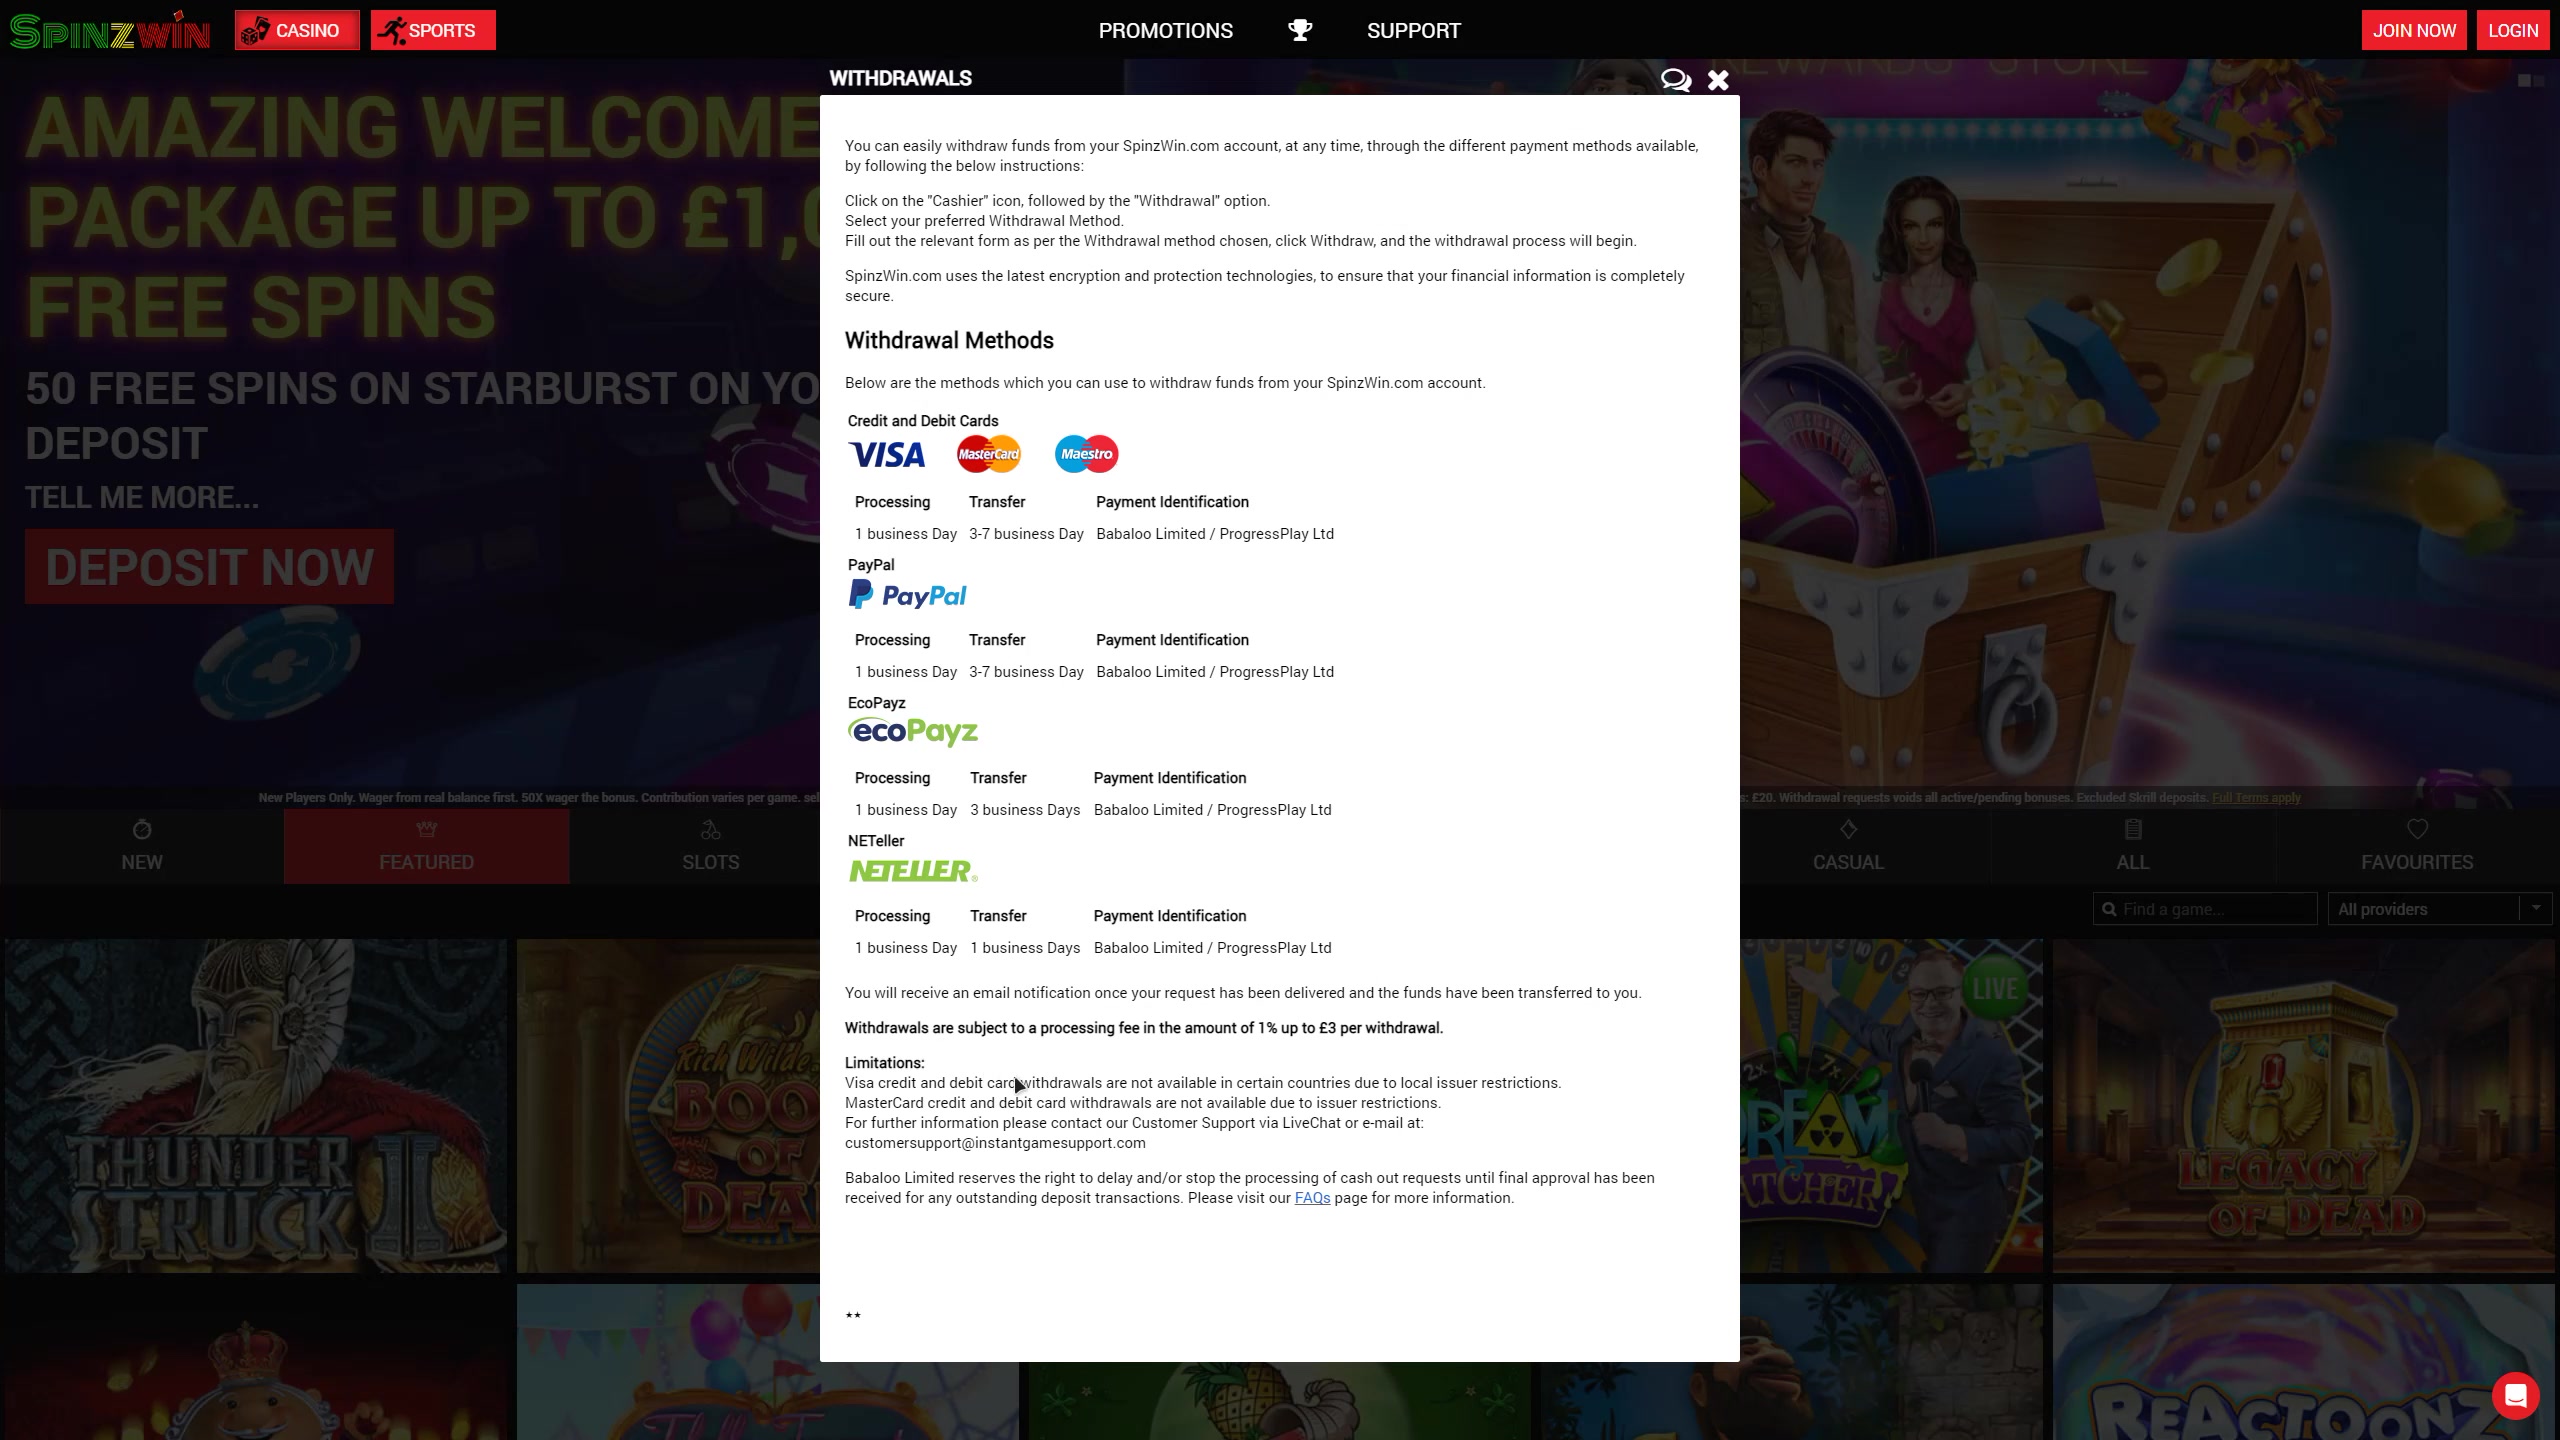The image size is (2560, 1440).
Task: Follow the FAQs link in withdrawal text
Action: pos(1311,1198)
